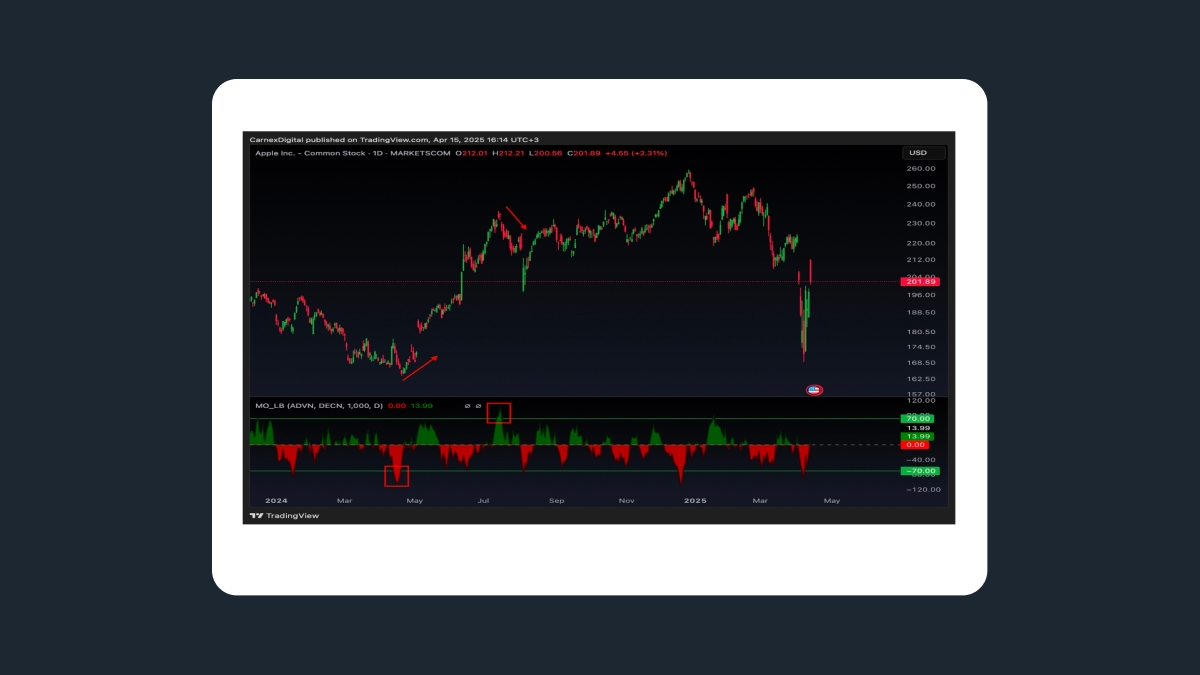Open the MO_LB (ADVN, DECN, 1,000, D) indicator legend
Viewport: 1200px width, 675px height.
(318, 406)
